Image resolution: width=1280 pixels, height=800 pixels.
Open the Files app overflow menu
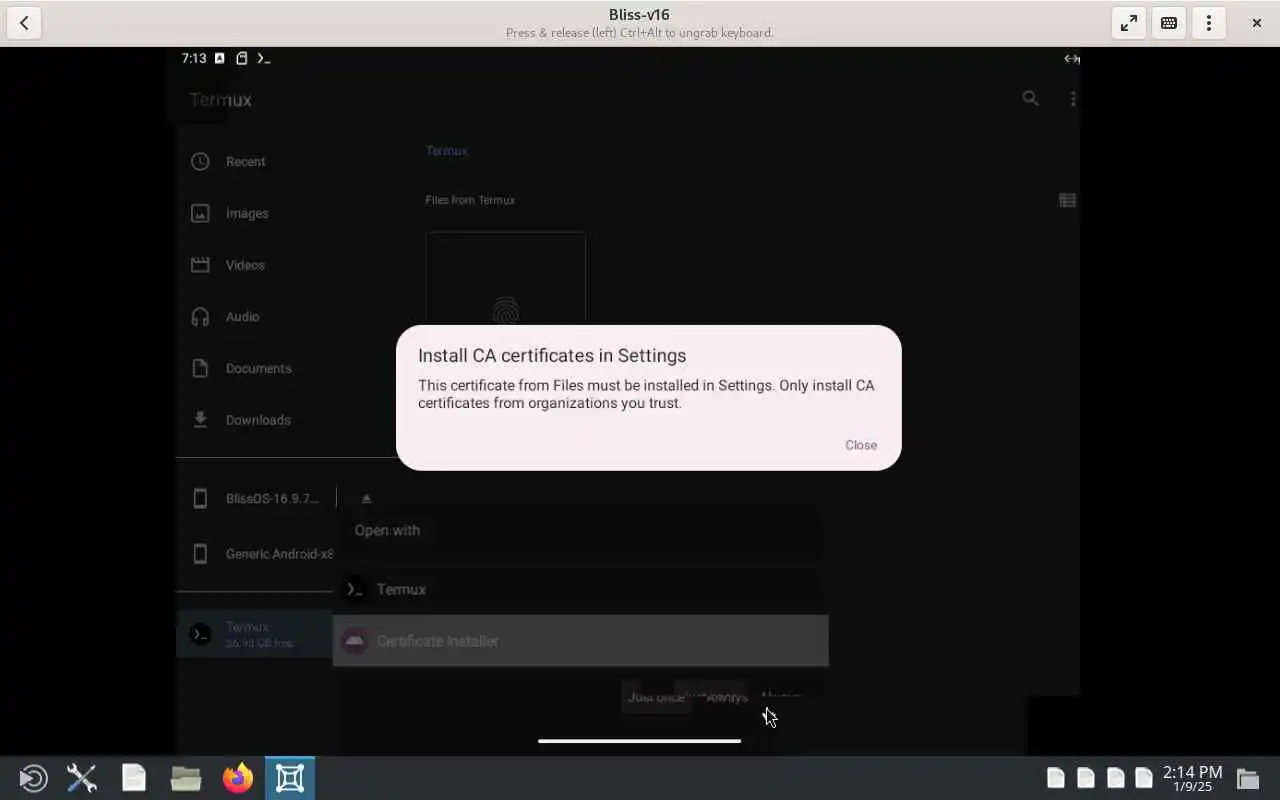pos(1073,99)
